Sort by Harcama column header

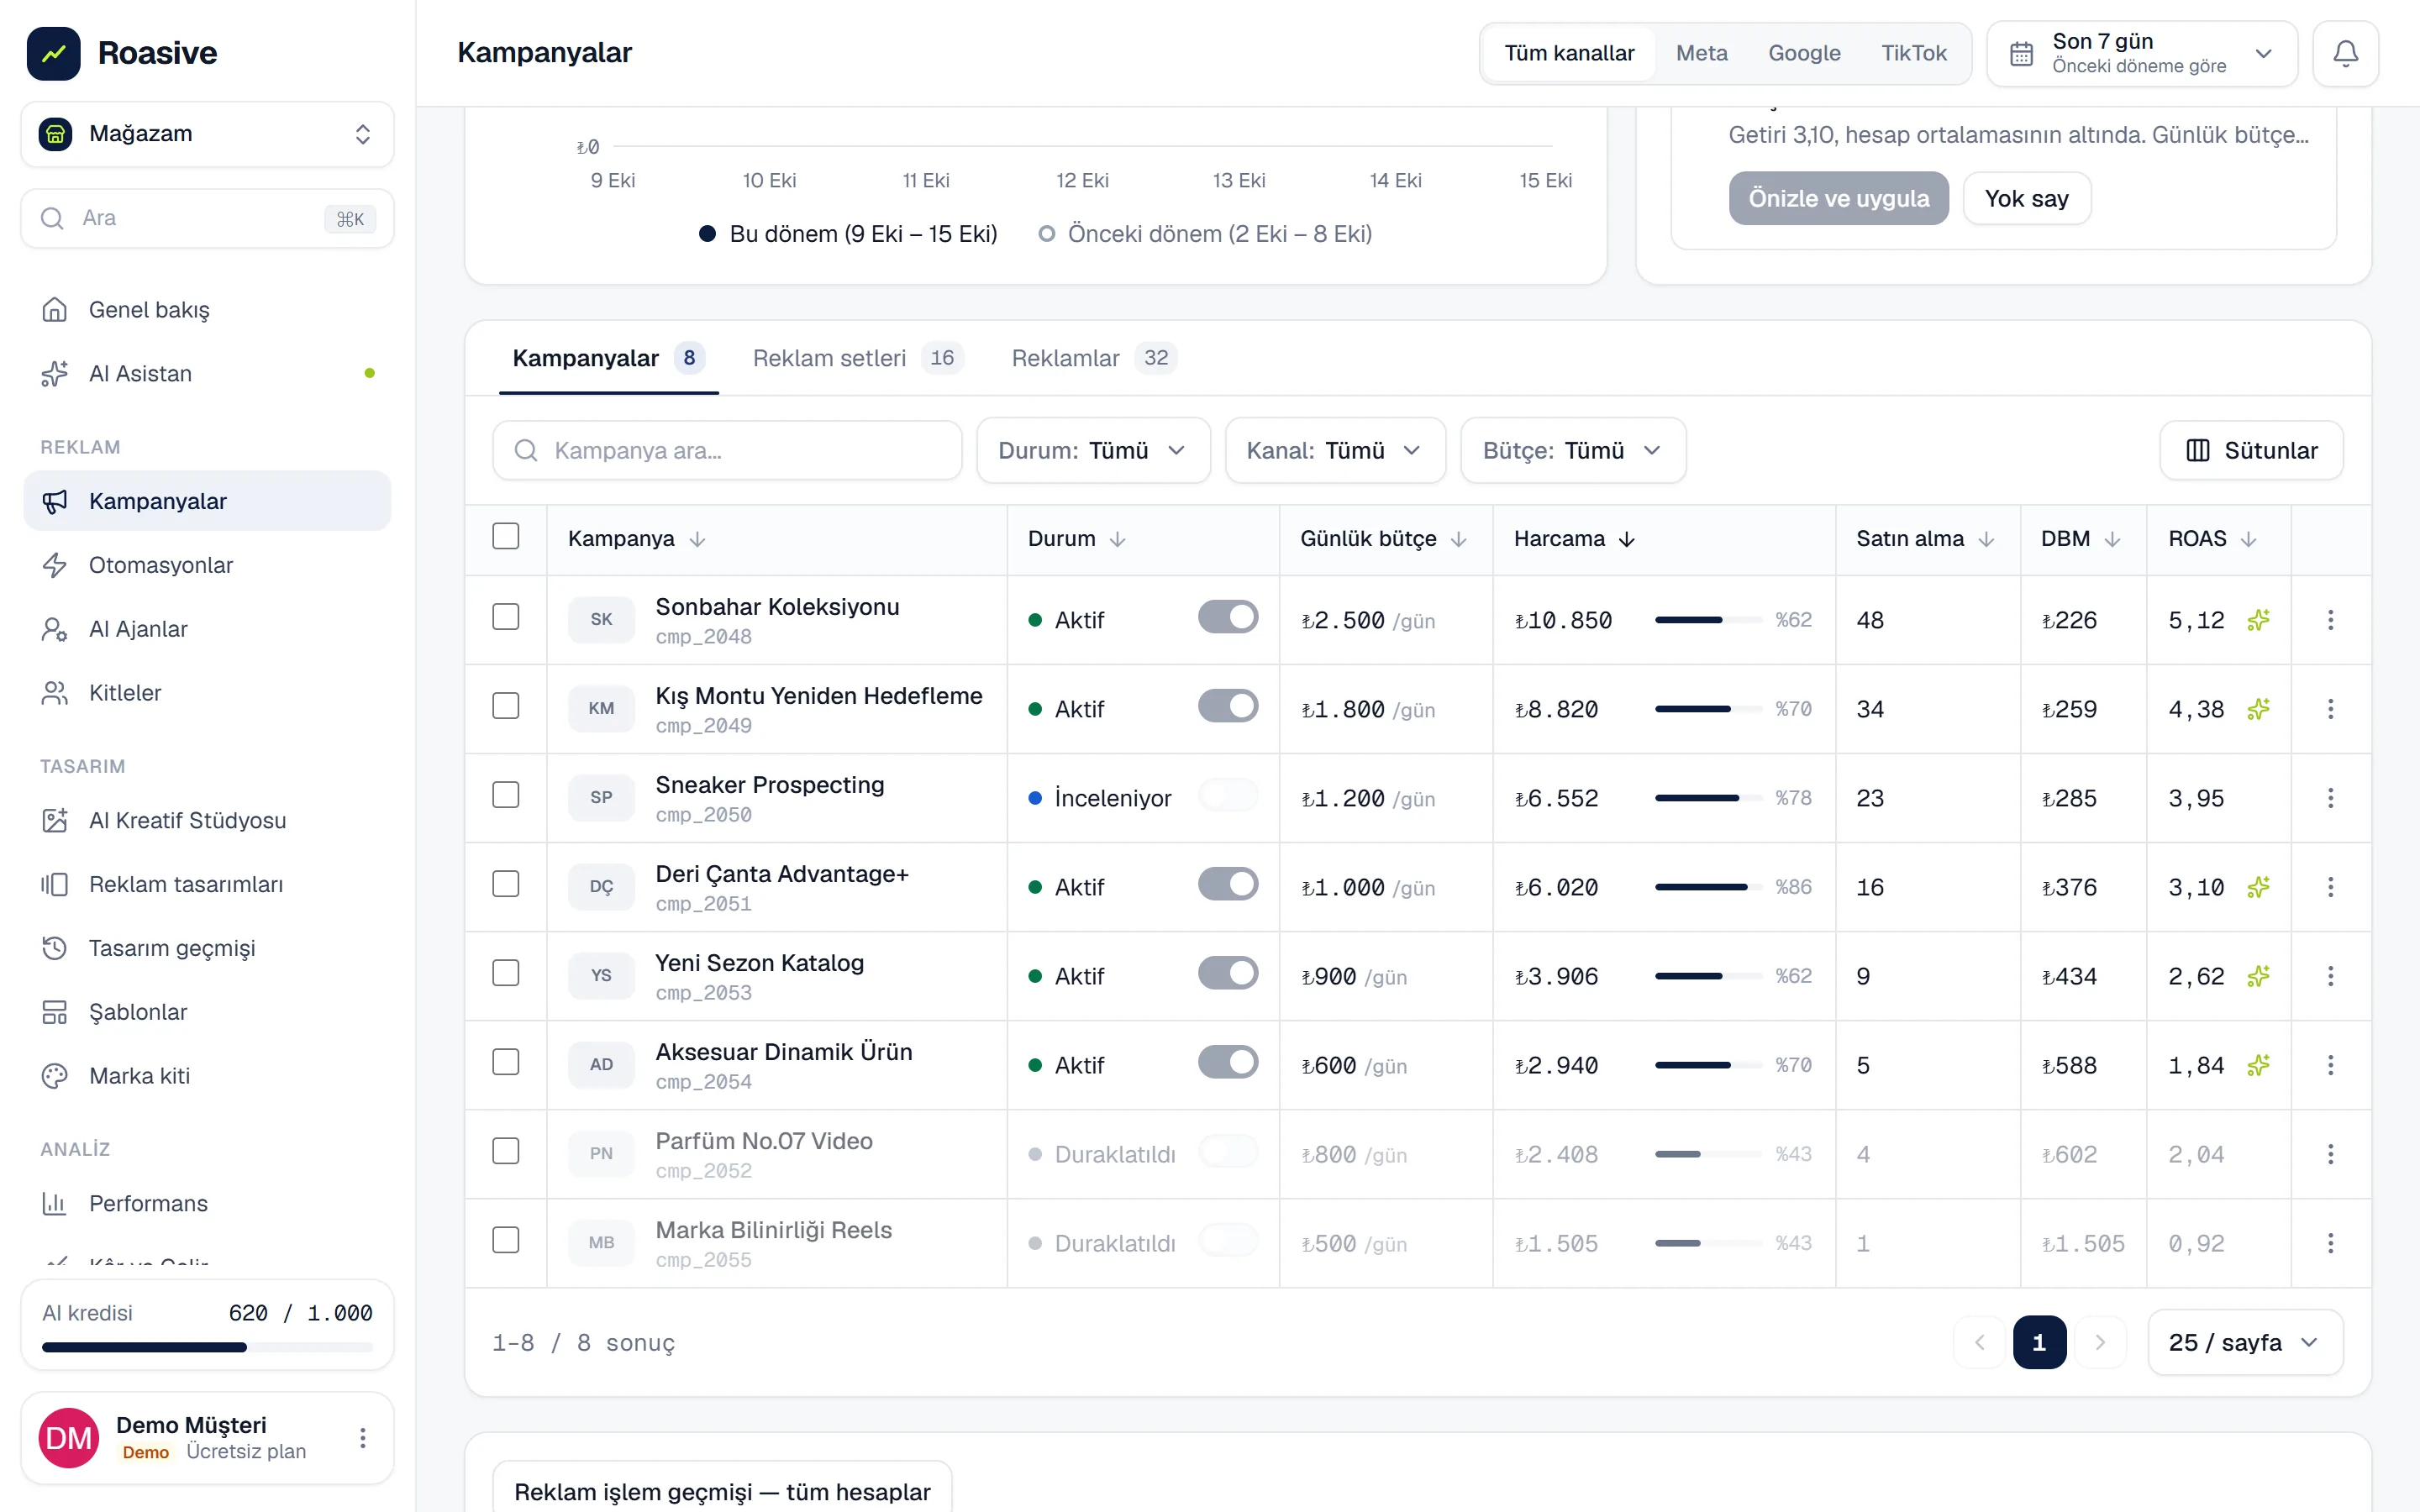(1574, 539)
